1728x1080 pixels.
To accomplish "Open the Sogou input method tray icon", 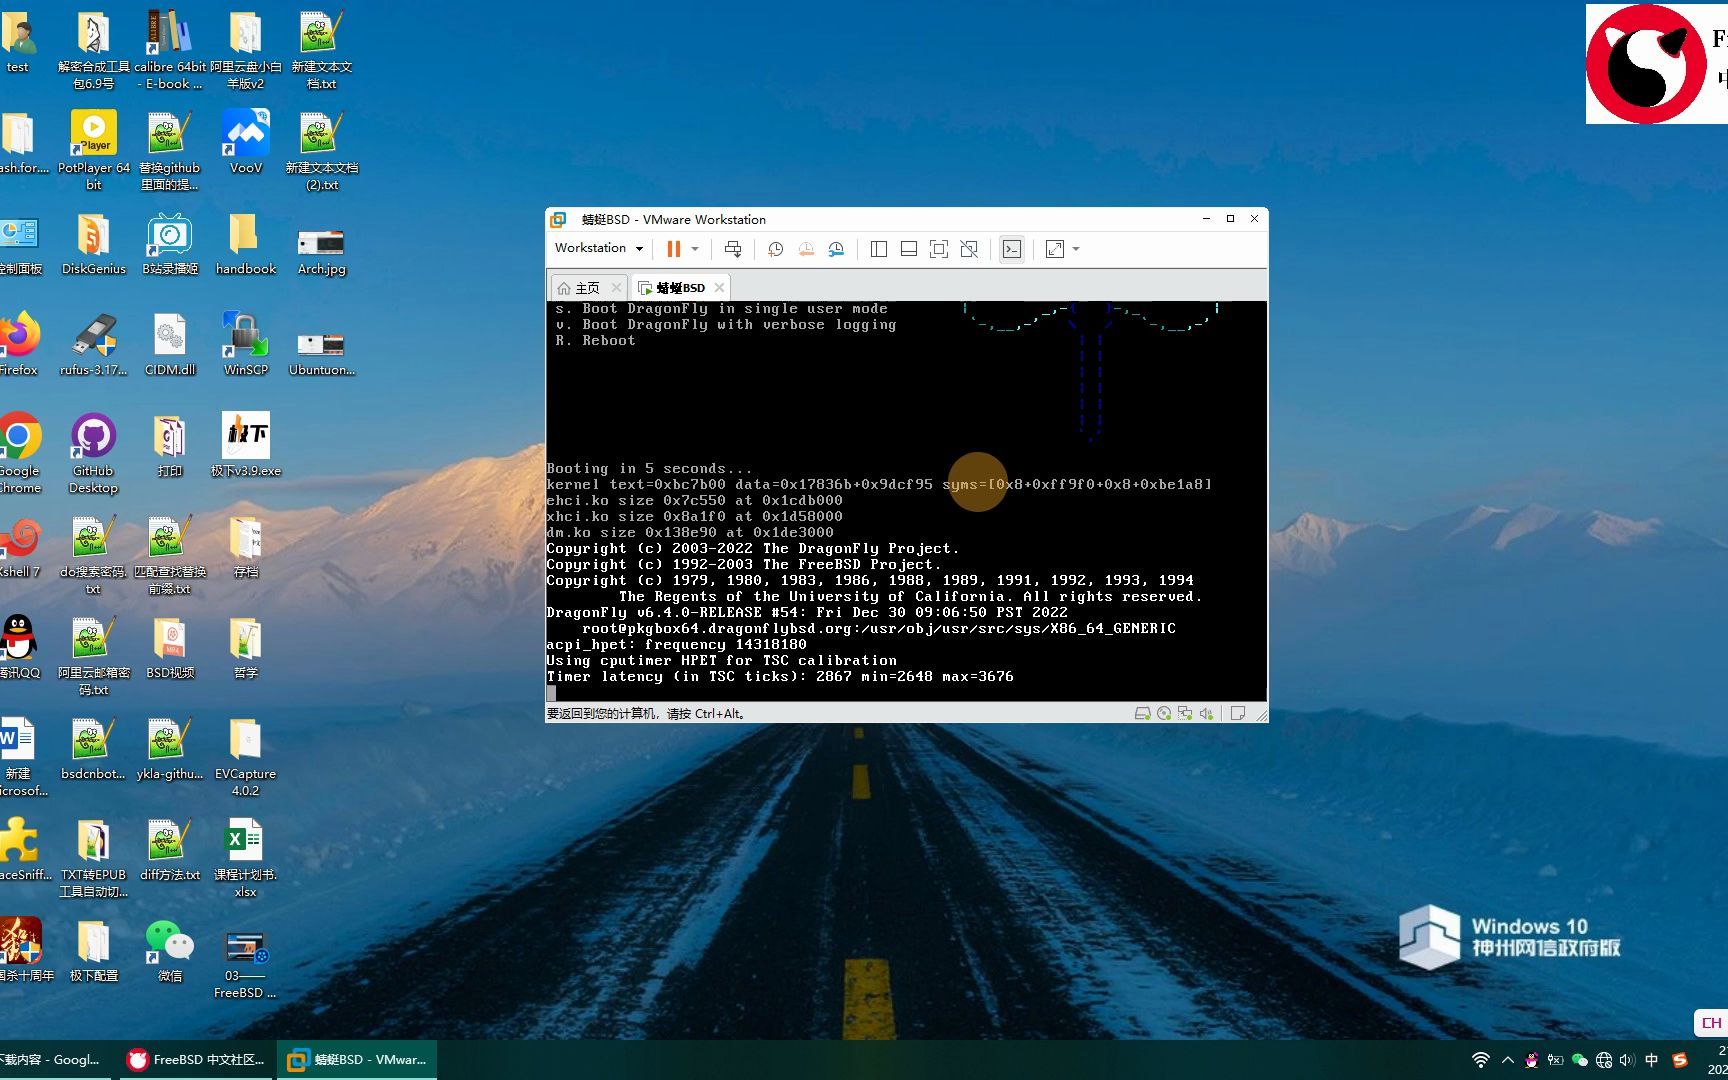I will (x=1680, y=1060).
